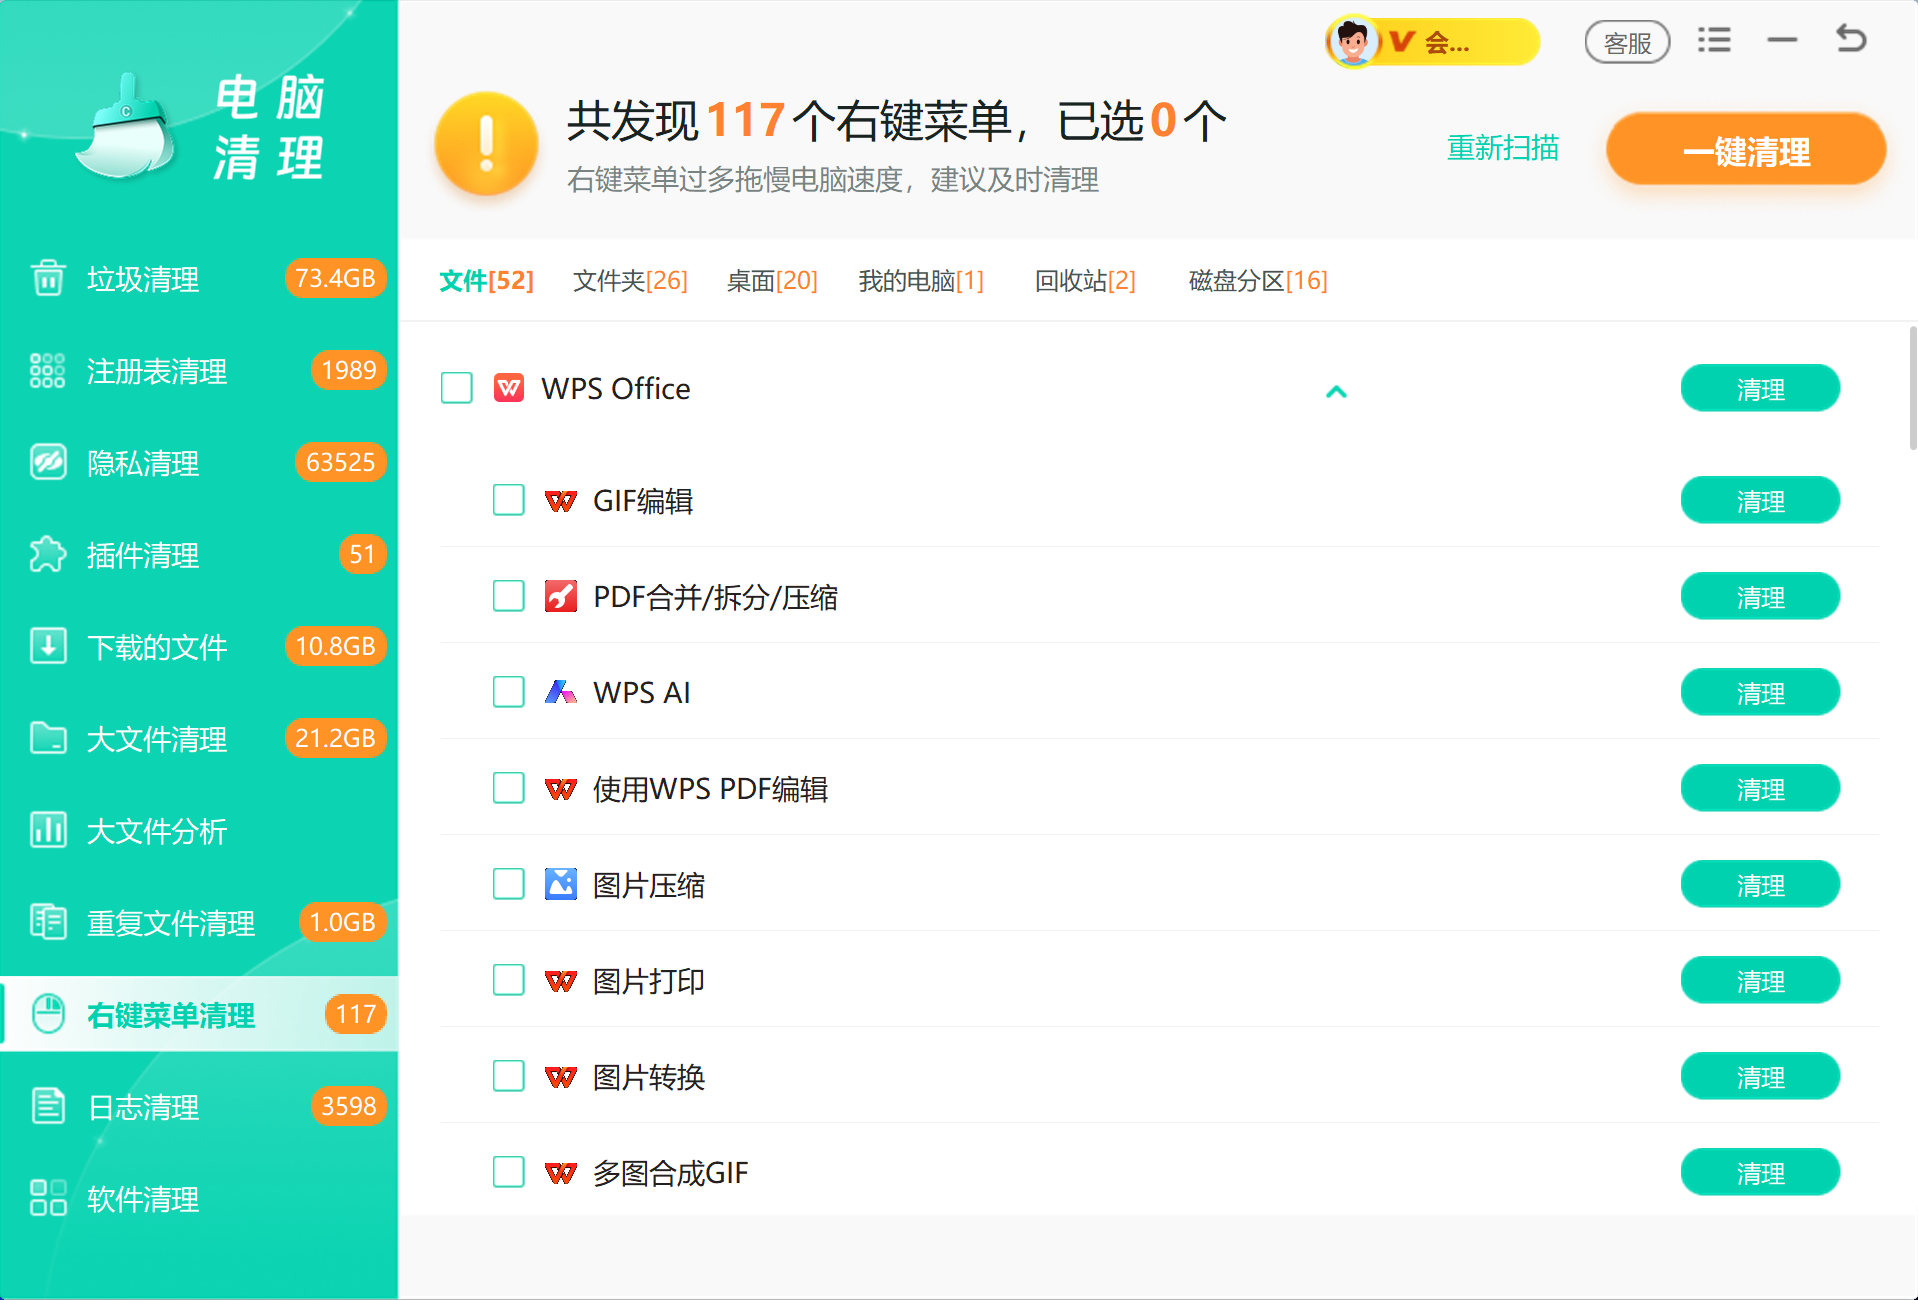
Task: Click 清理 button for WPS AI
Action: tap(1760, 692)
